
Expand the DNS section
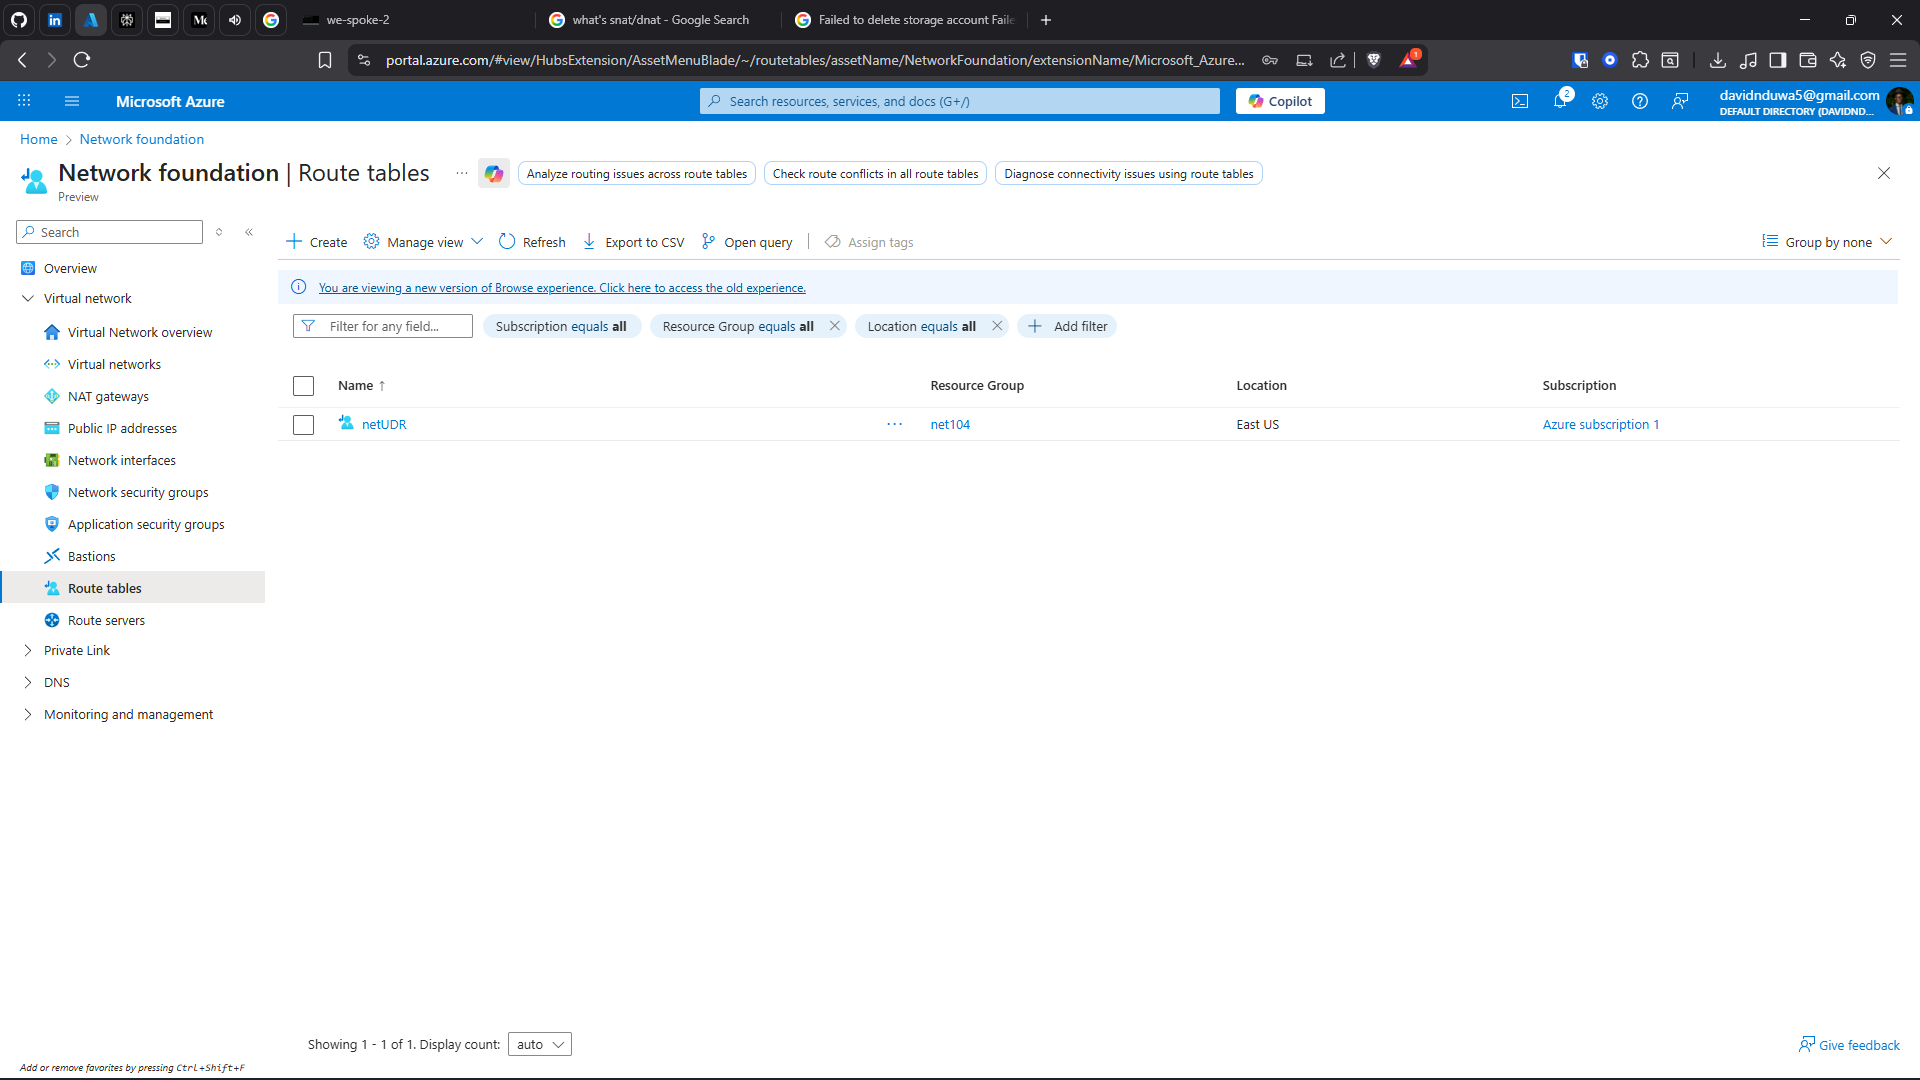click(28, 682)
